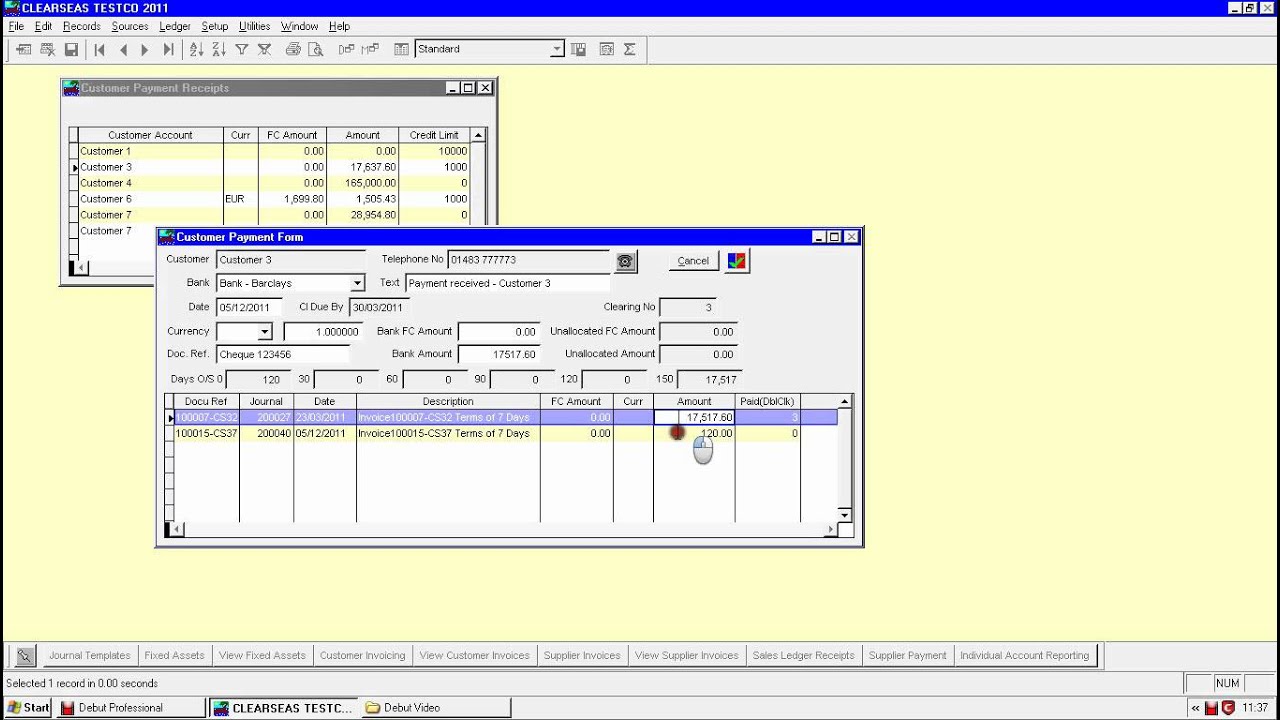The height and width of the screenshot is (720, 1280).
Task: Click the sum (sigma) toolbar icon
Action: click(630, 49)
